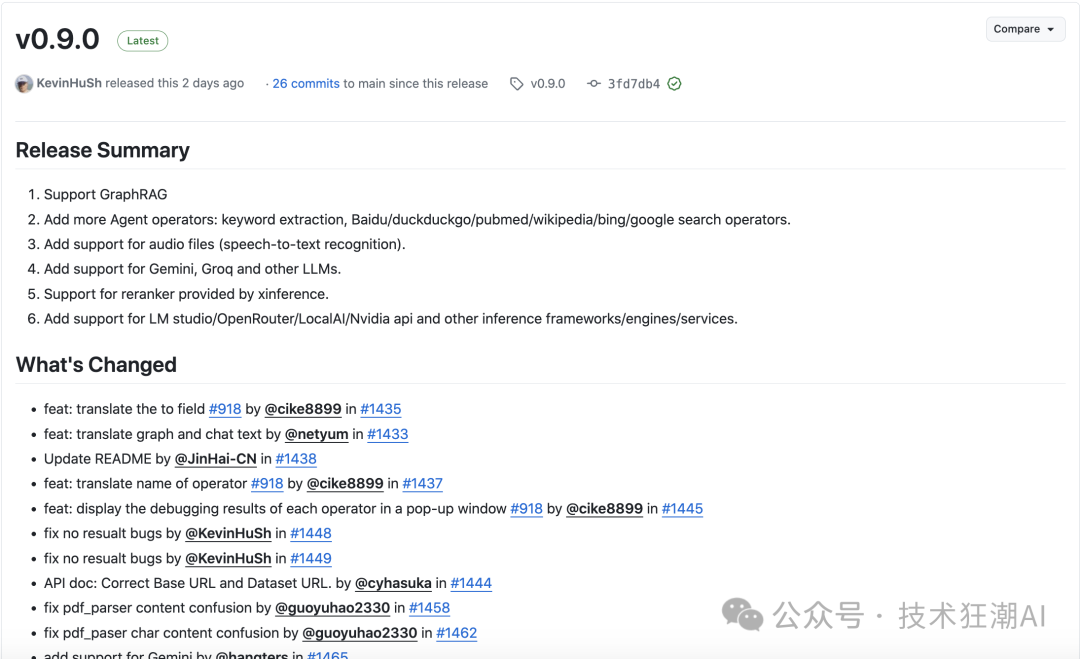
Task: Click the green verified checkmark badge
Action: (x=674, y=83)
